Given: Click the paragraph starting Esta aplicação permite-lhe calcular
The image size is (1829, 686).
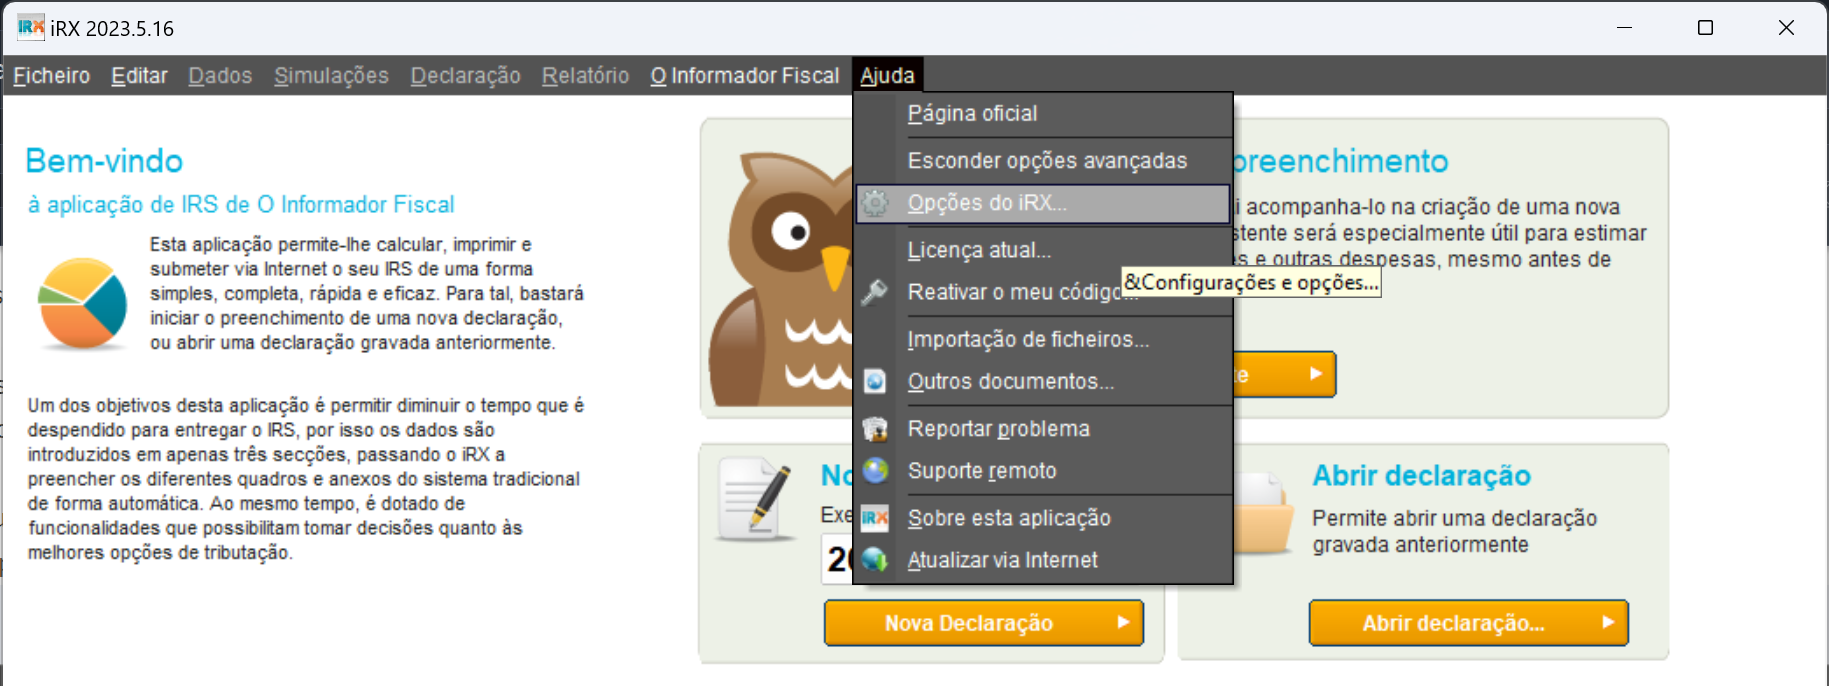Looking at the screenshot, I should (x=367, y=294).
